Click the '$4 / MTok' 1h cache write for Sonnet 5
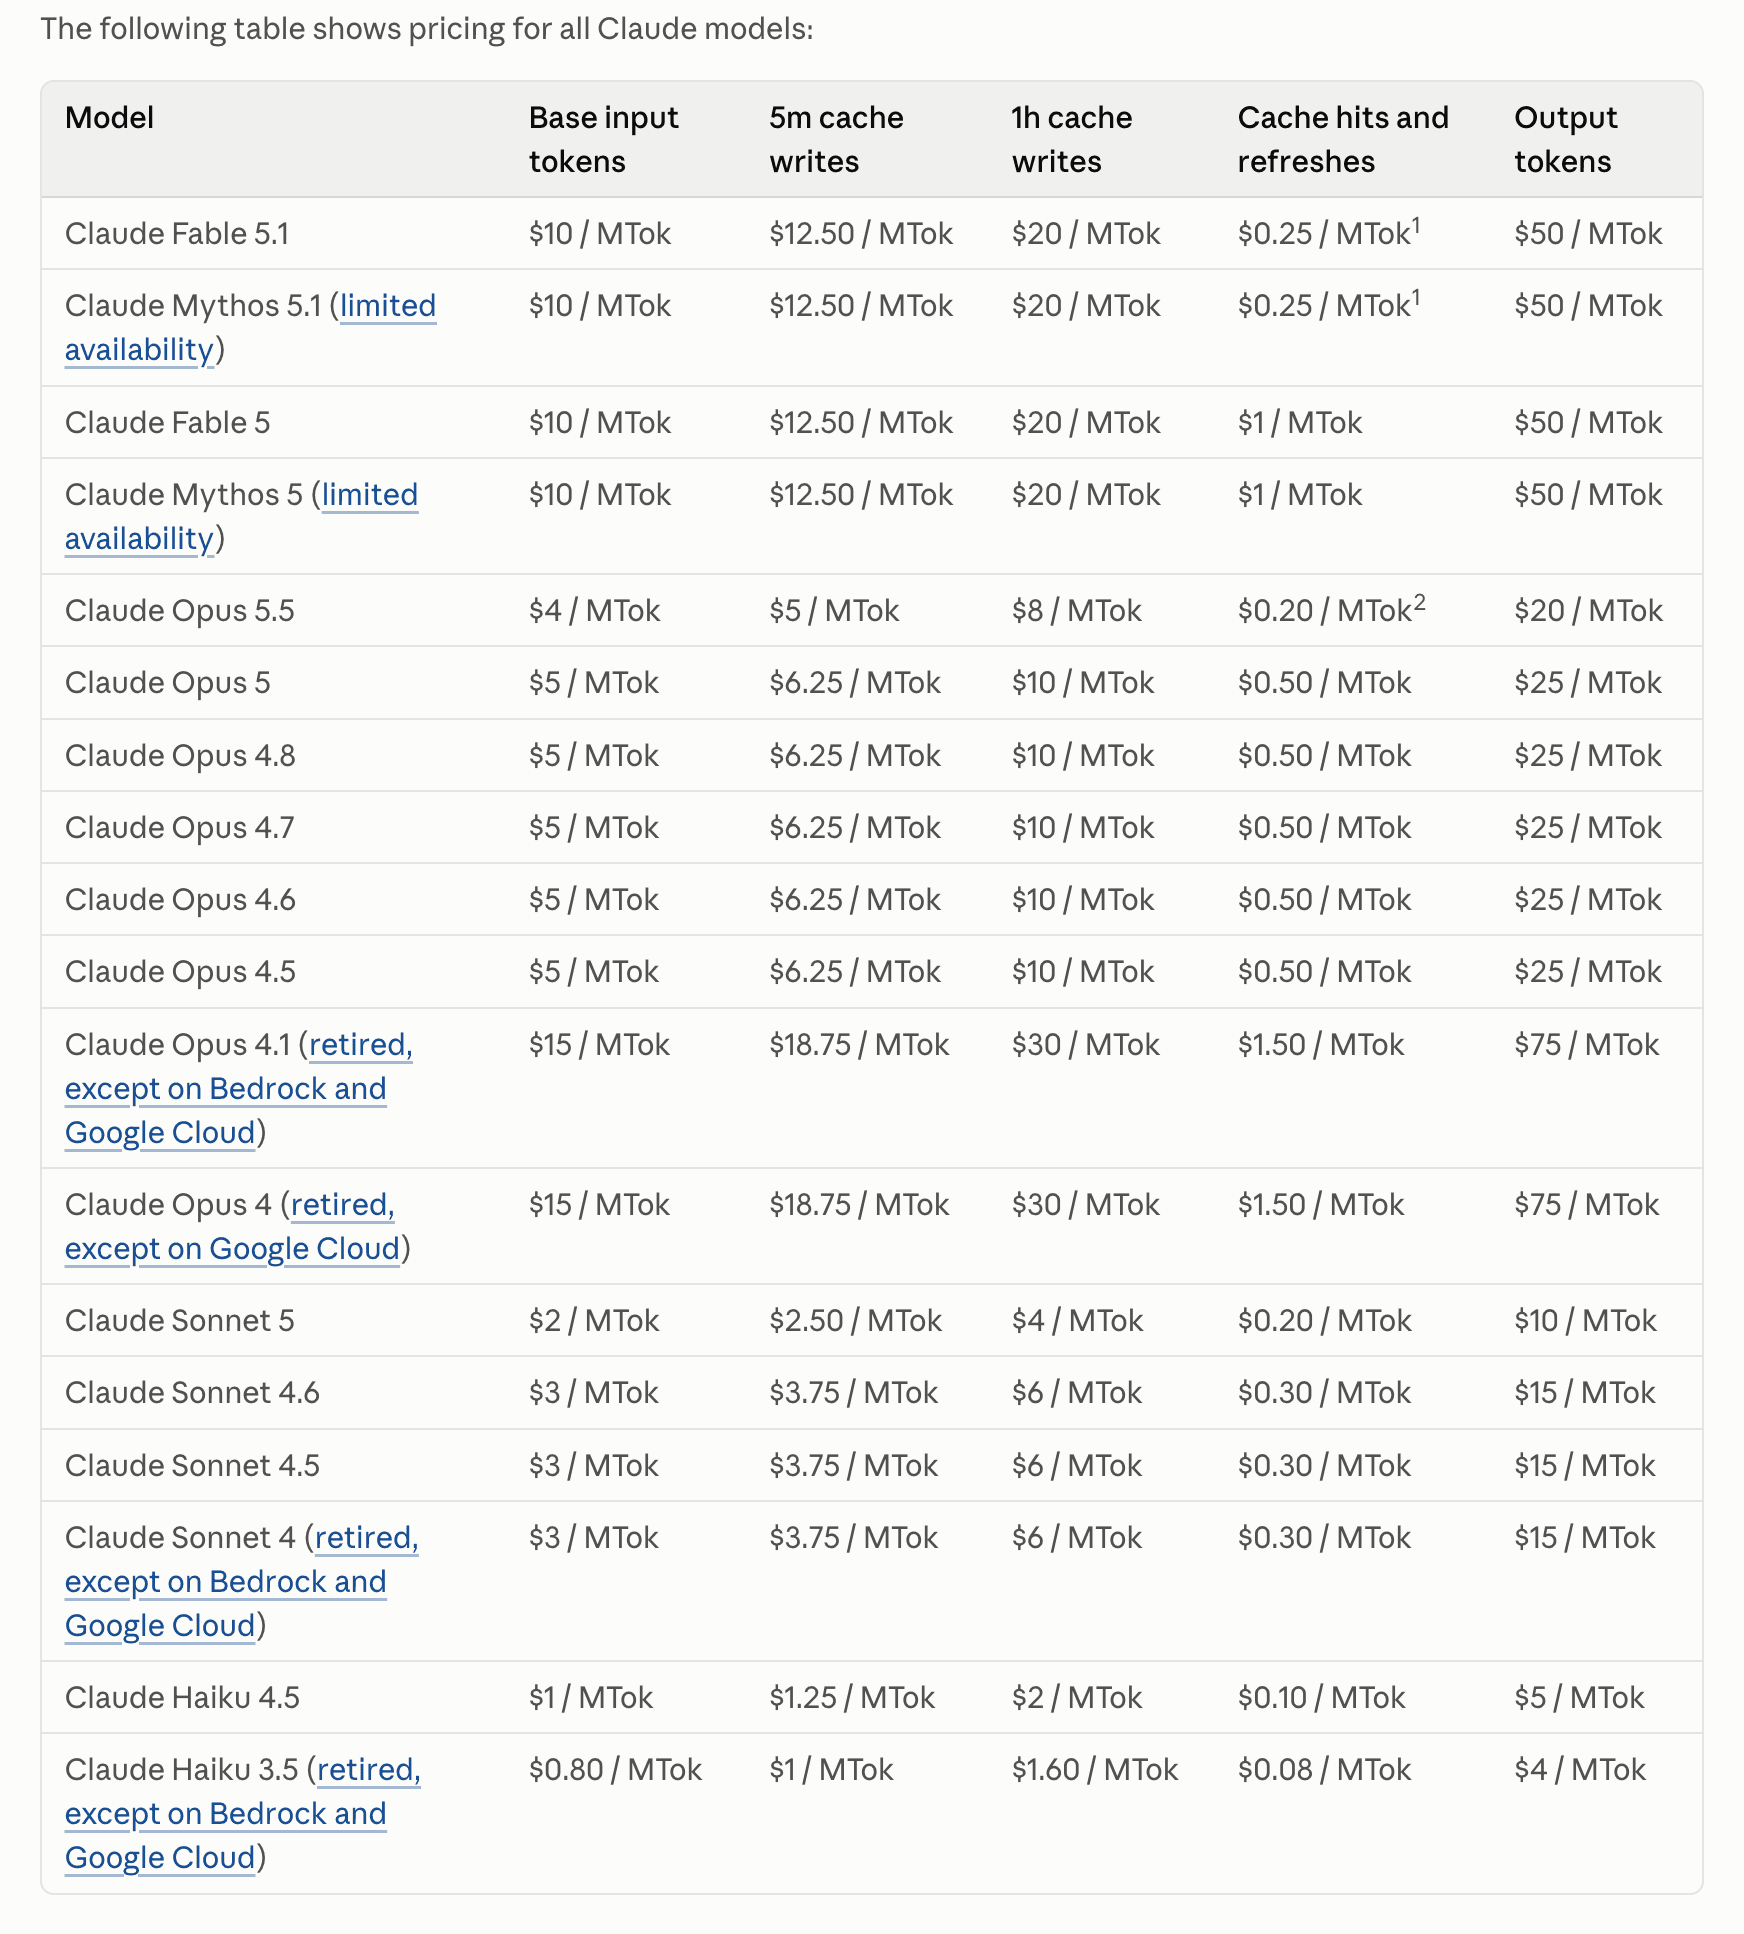The image size is (1744, 1934). pyautogui.click(x=1077, y=1321)
